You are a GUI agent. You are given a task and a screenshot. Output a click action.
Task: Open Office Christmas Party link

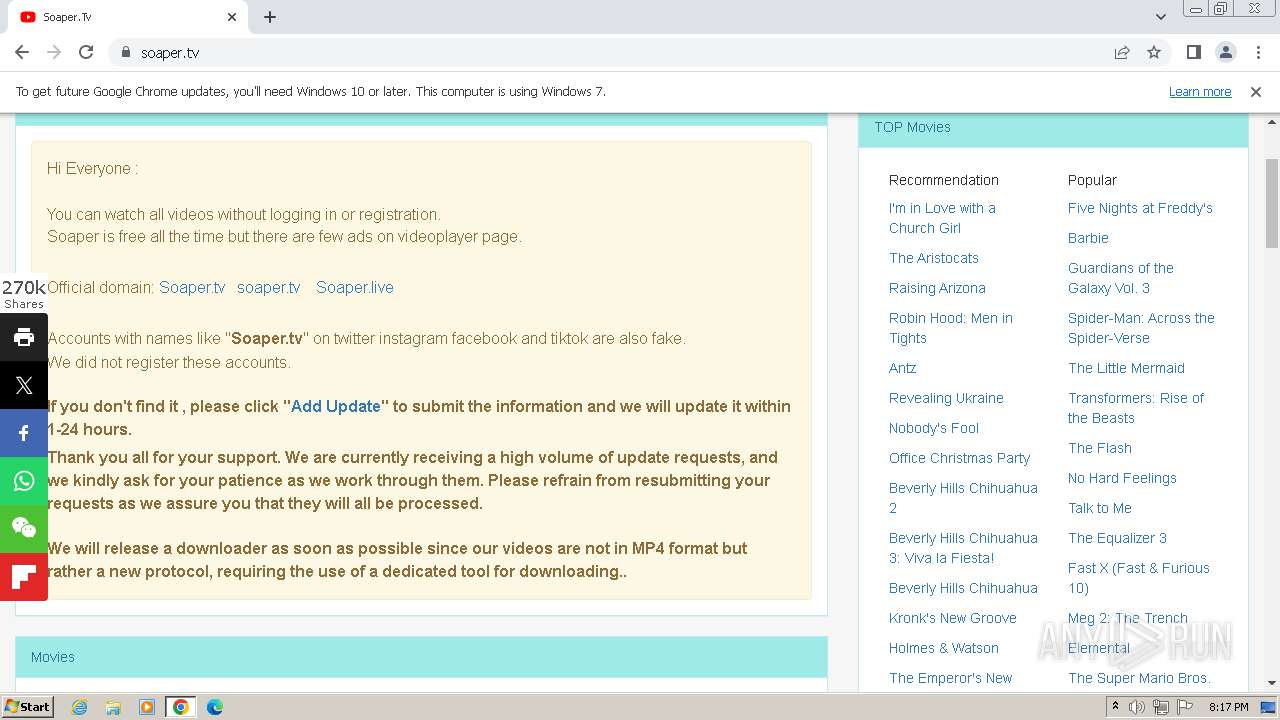point(959,458)
